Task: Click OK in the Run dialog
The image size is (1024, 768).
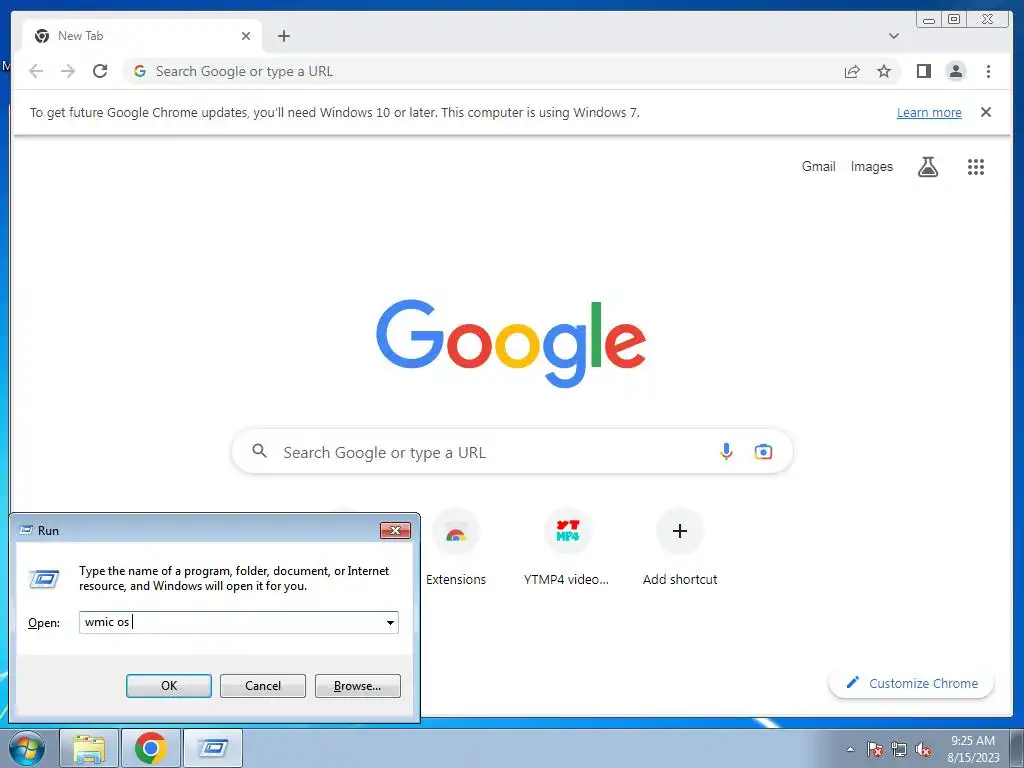Action: pos(168,686)
